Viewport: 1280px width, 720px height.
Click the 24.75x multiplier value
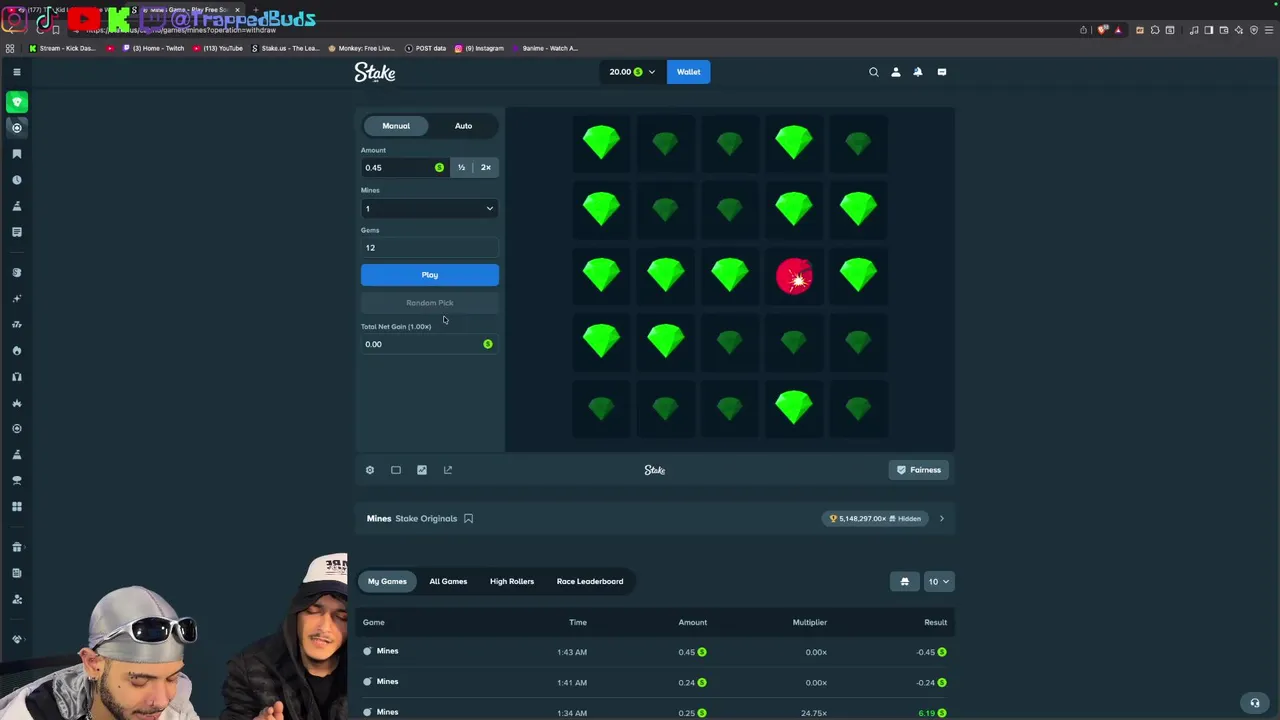[813, 713]
